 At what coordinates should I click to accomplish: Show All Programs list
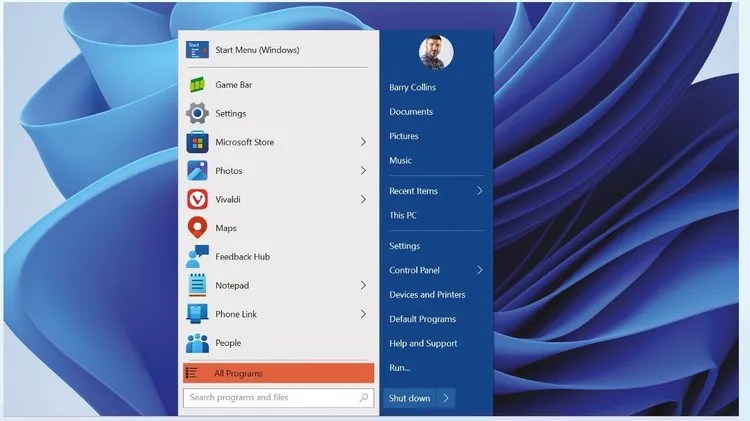[x=278, y=373]
